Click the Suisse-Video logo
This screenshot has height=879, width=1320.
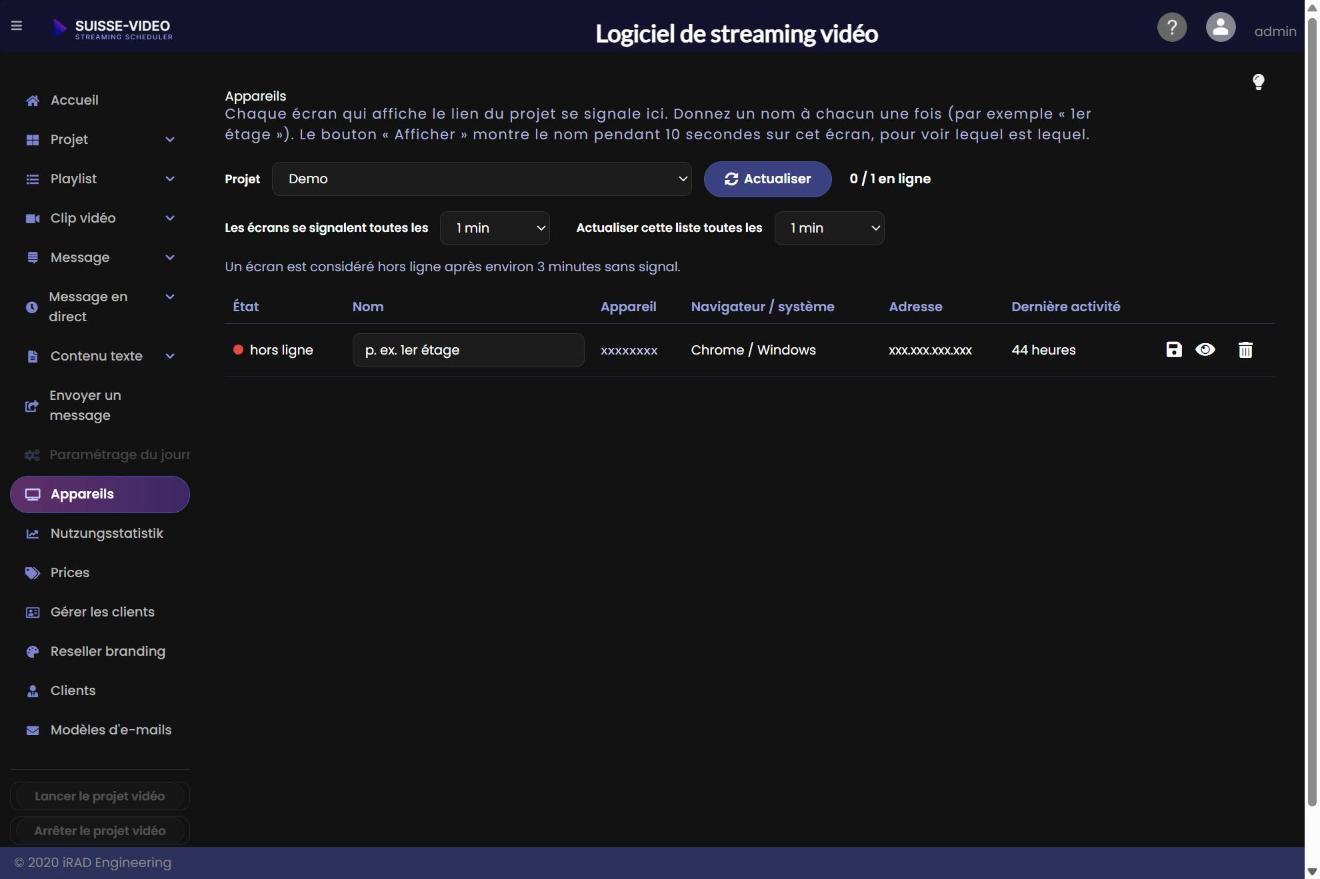112,29
